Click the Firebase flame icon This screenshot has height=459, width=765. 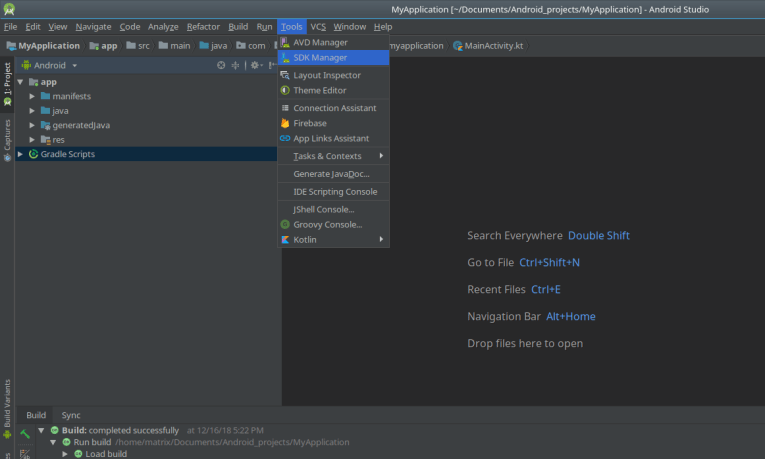[285, 124]
